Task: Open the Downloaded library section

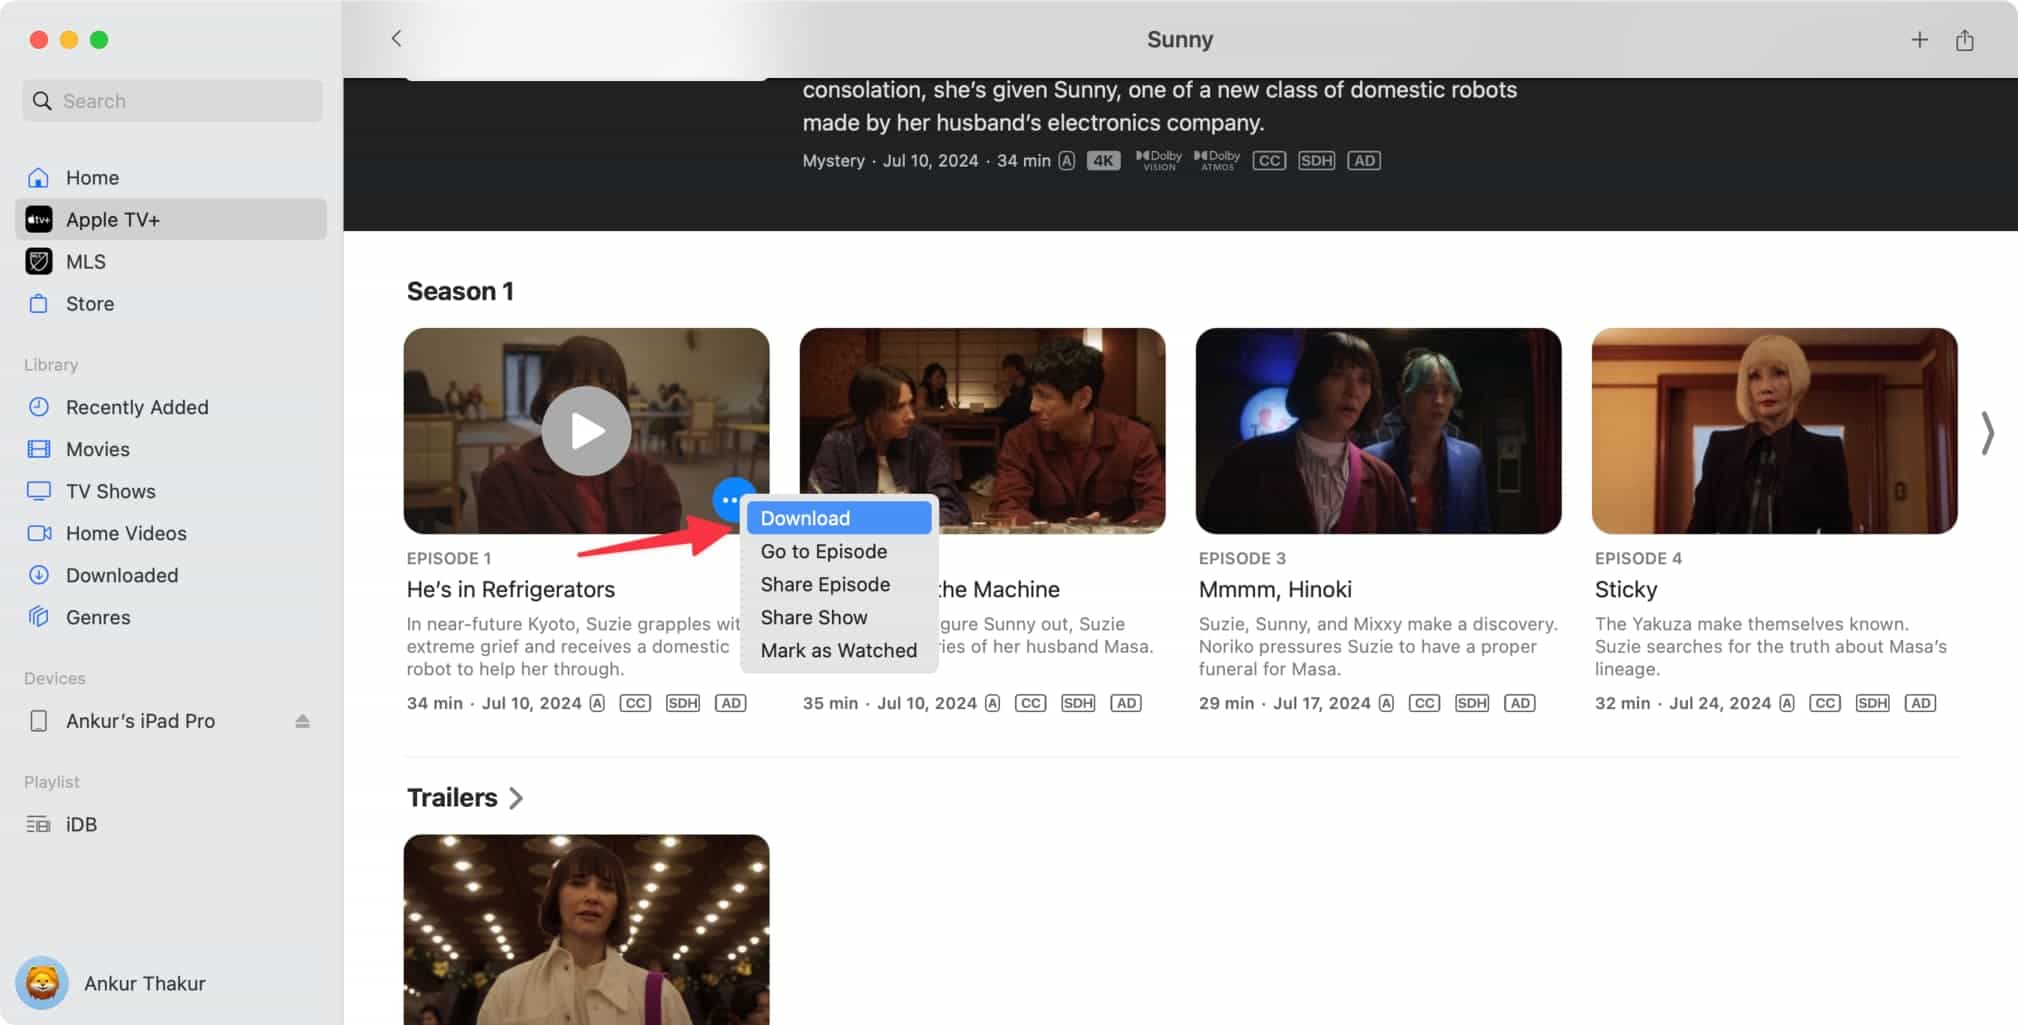Action: (171, 575)
